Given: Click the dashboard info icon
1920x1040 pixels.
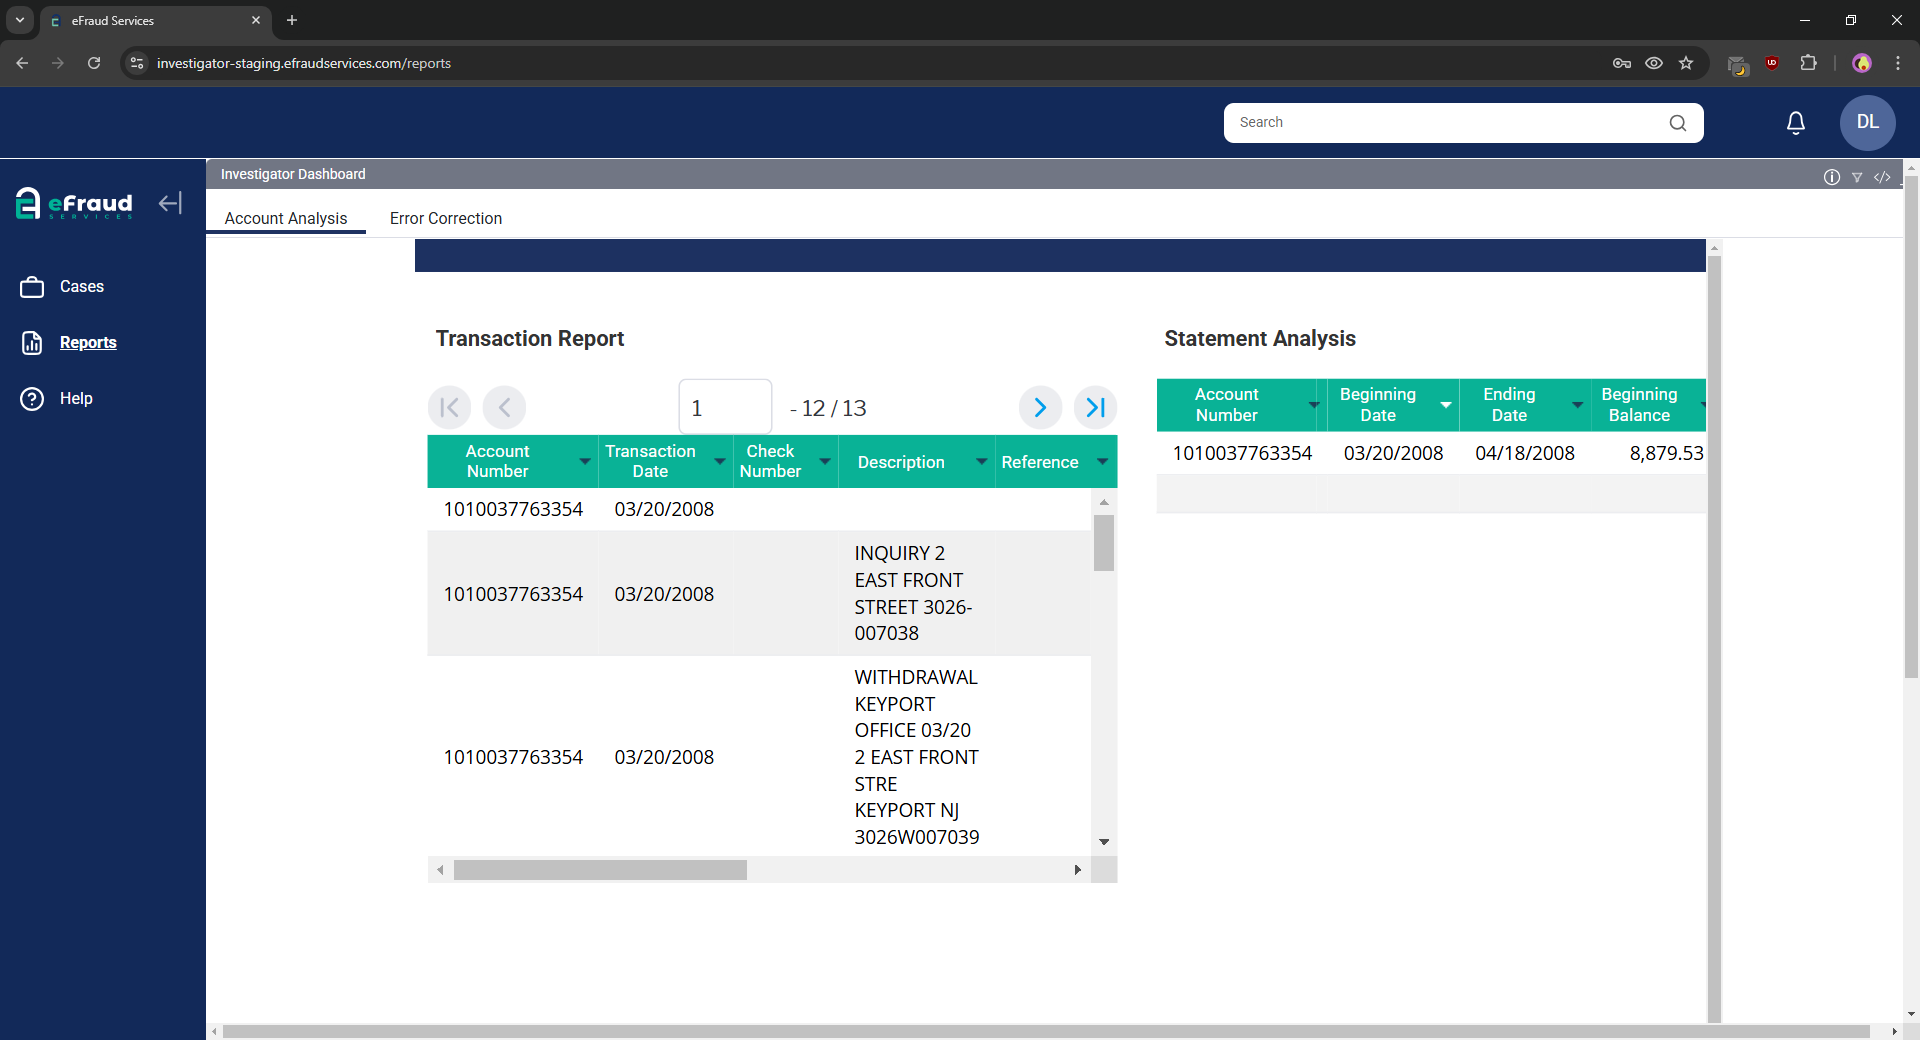Looking at the screenshot, I should click(1832, 177).
